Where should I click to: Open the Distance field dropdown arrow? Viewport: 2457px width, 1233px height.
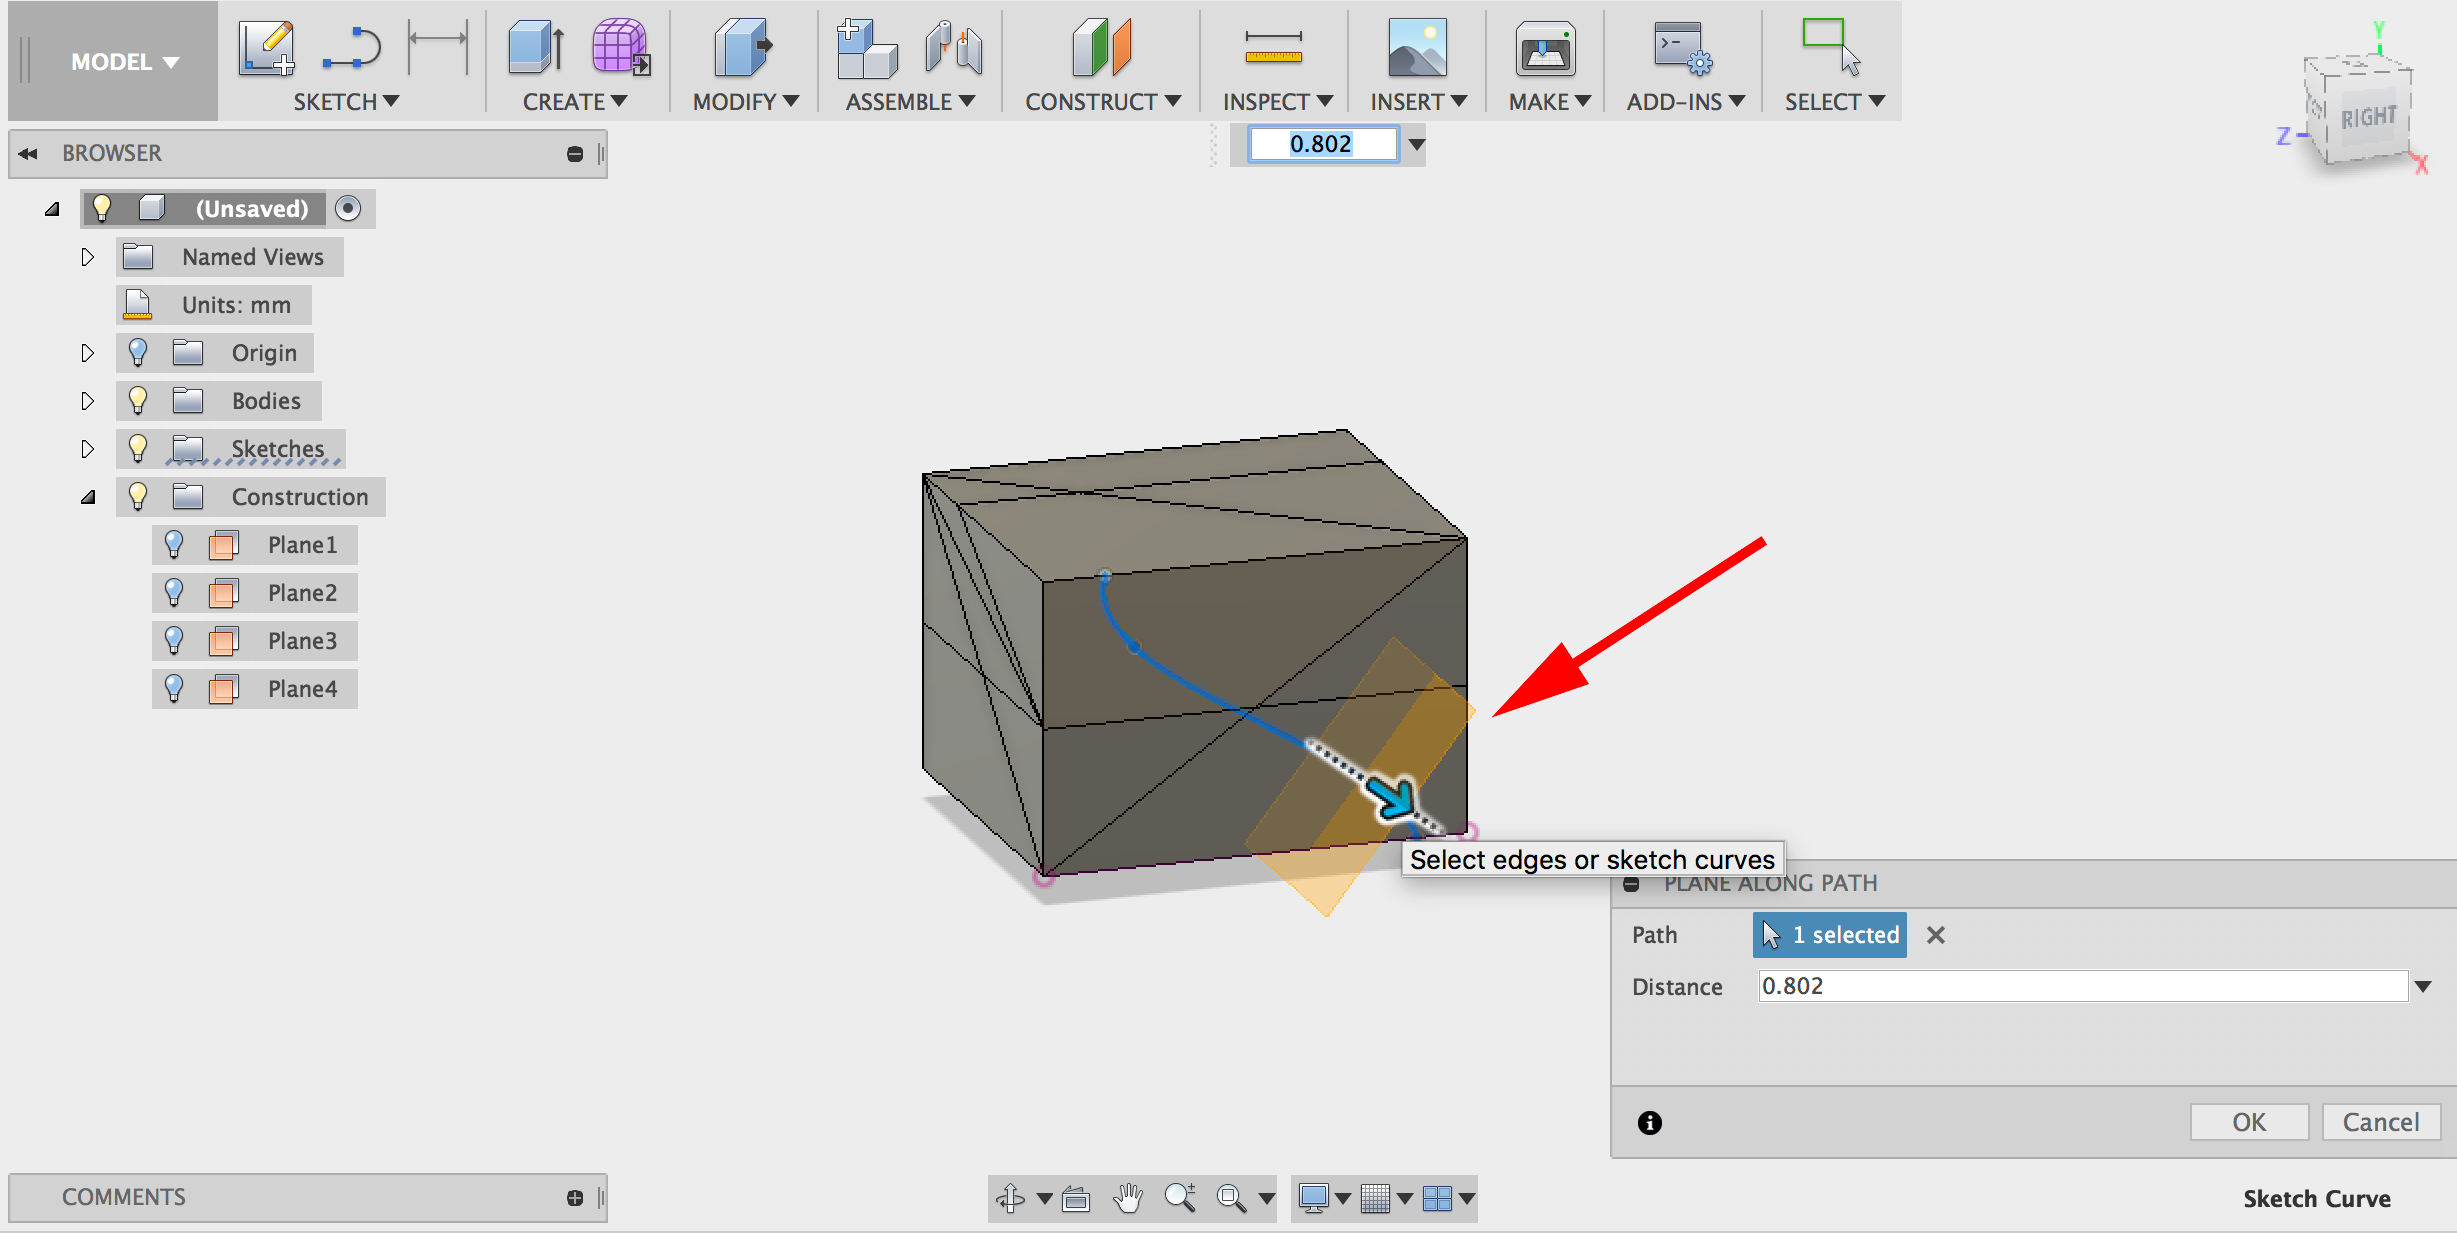click(2423, 987)
